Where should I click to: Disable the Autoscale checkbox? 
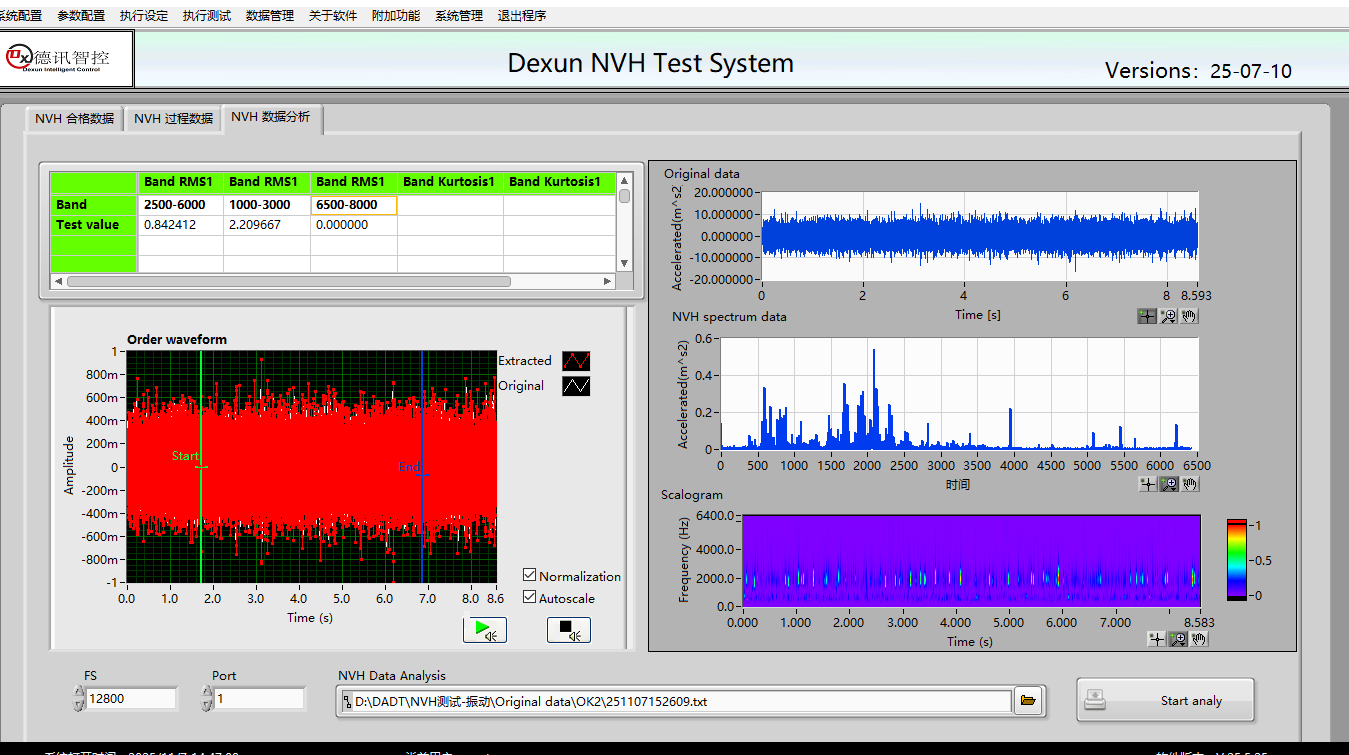coord(530,598)
